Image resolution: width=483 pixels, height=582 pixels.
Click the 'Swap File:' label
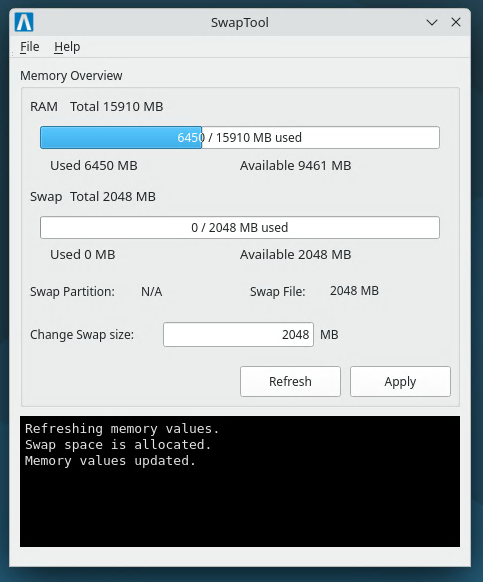pyautogui.click(x=278, y=291)
